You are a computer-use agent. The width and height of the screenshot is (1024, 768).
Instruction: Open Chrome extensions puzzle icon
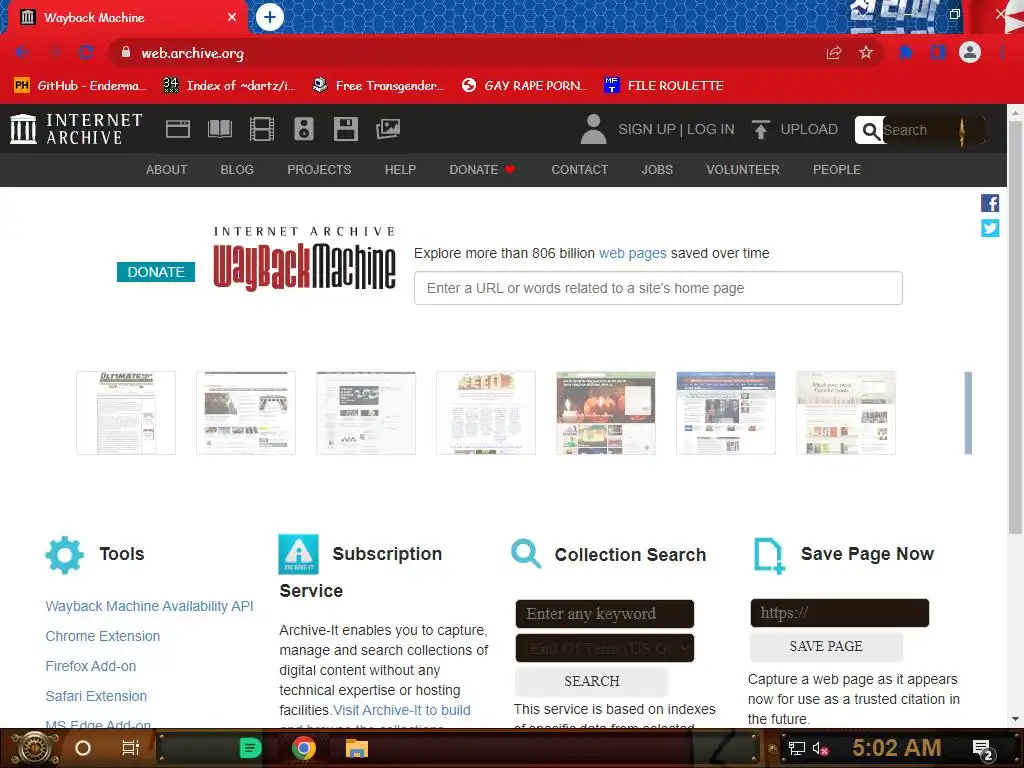(906, 53)
